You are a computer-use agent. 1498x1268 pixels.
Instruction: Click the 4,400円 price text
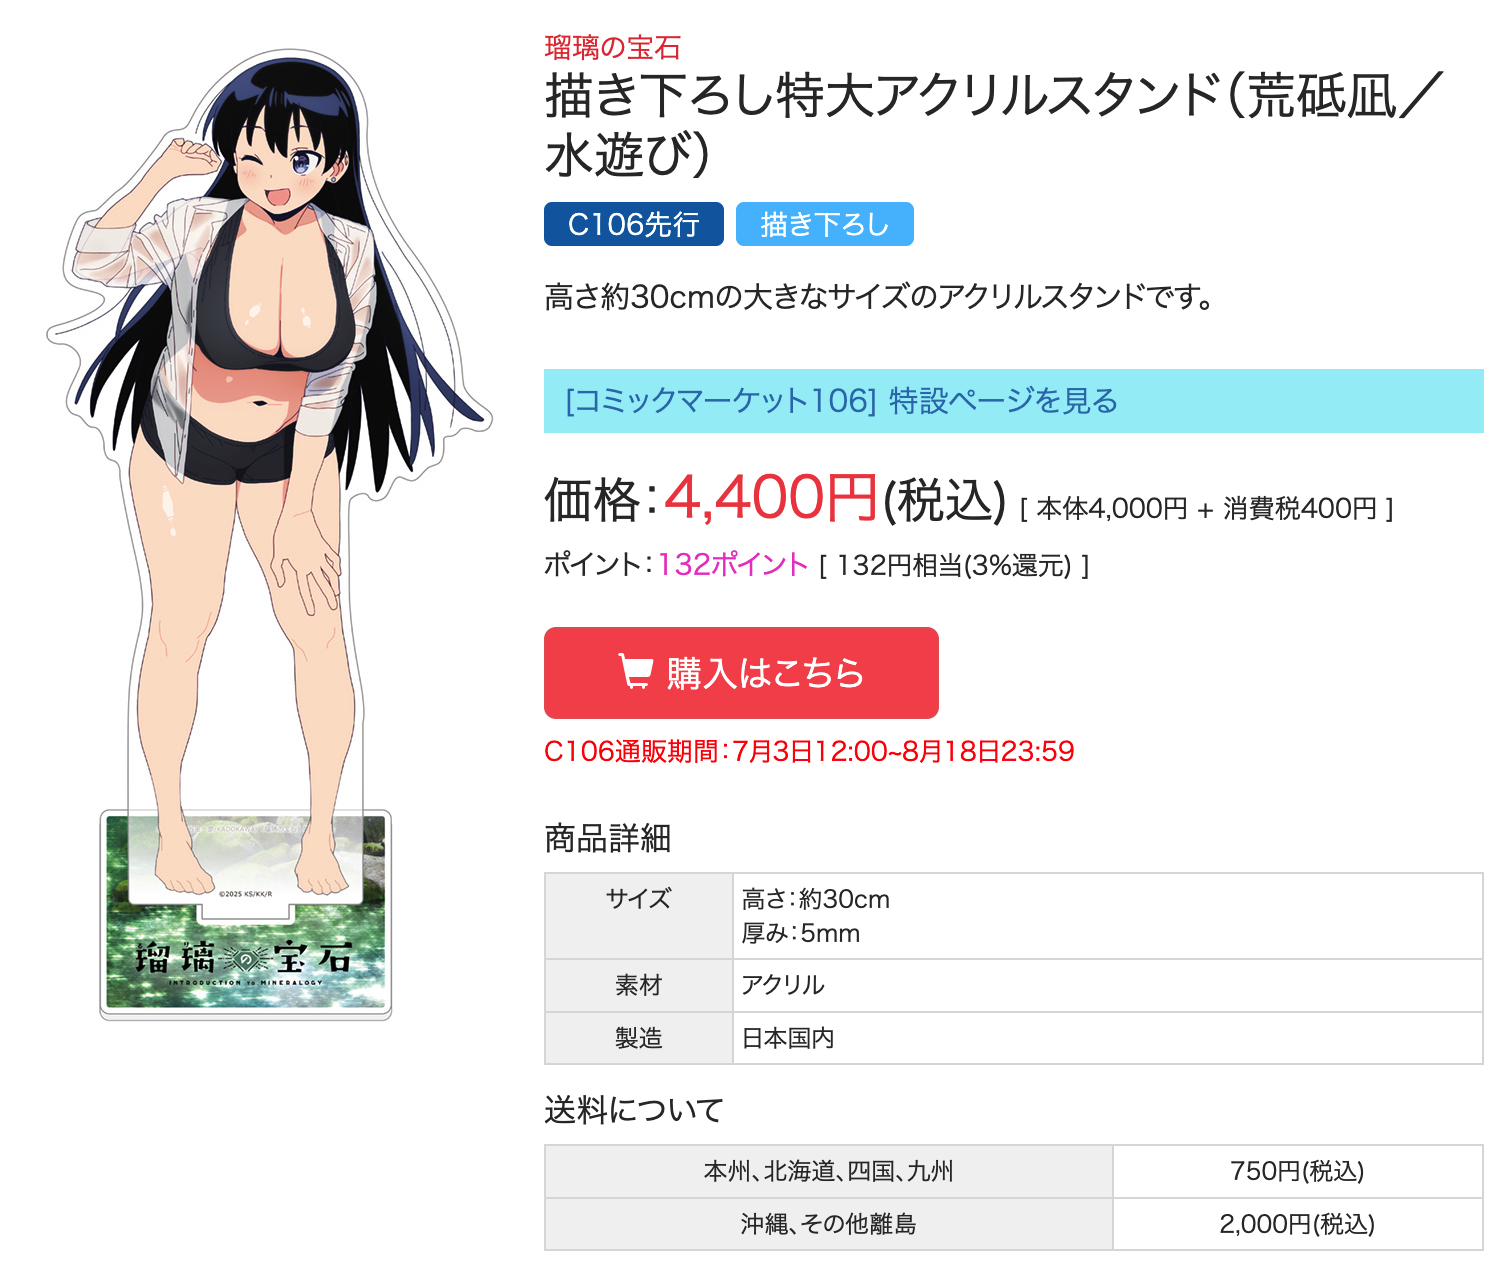coord(771,498)
